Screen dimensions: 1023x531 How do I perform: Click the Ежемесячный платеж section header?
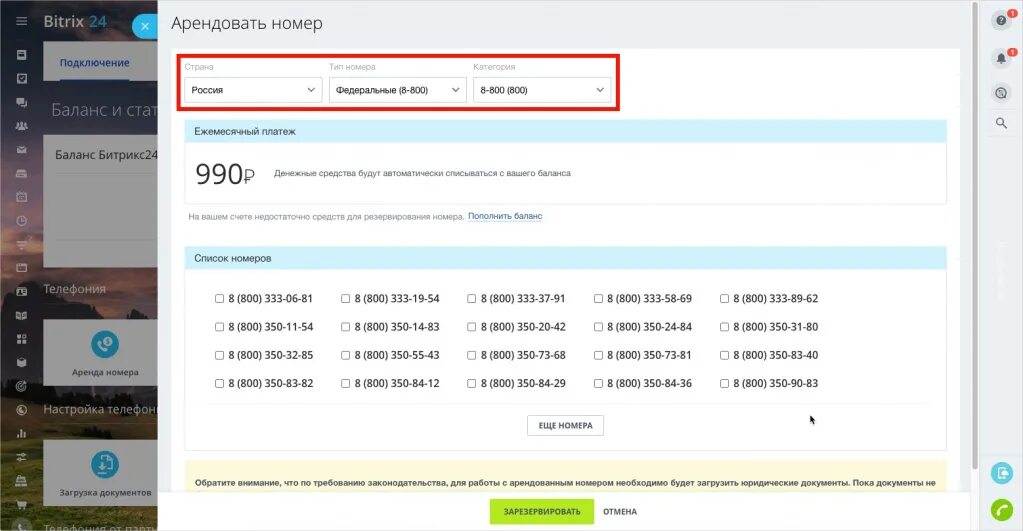tap(565, 131)
